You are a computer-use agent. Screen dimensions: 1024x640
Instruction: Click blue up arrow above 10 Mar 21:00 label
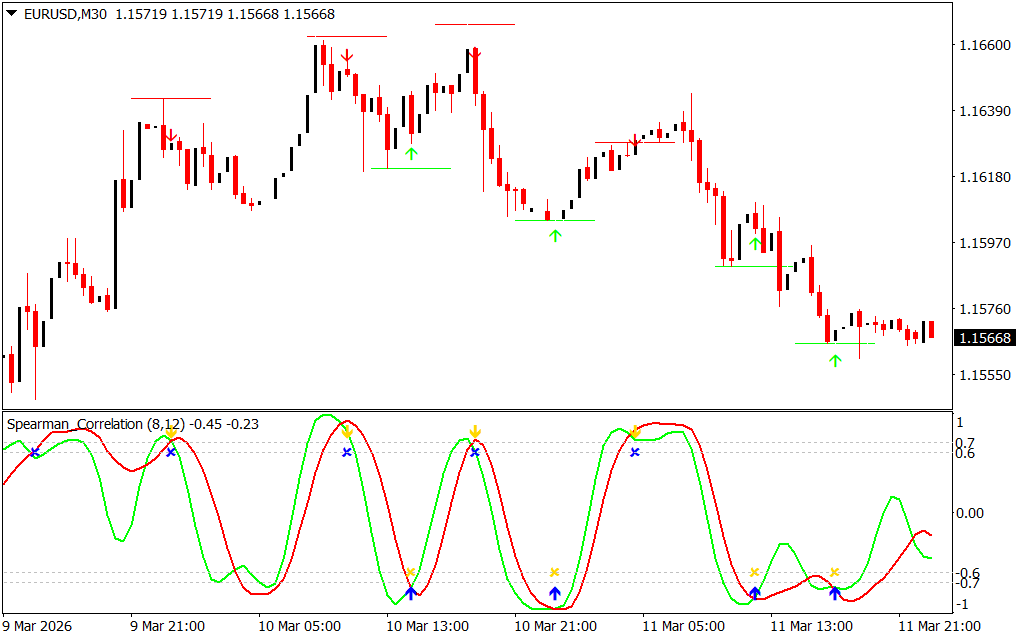tap(554, 592)
